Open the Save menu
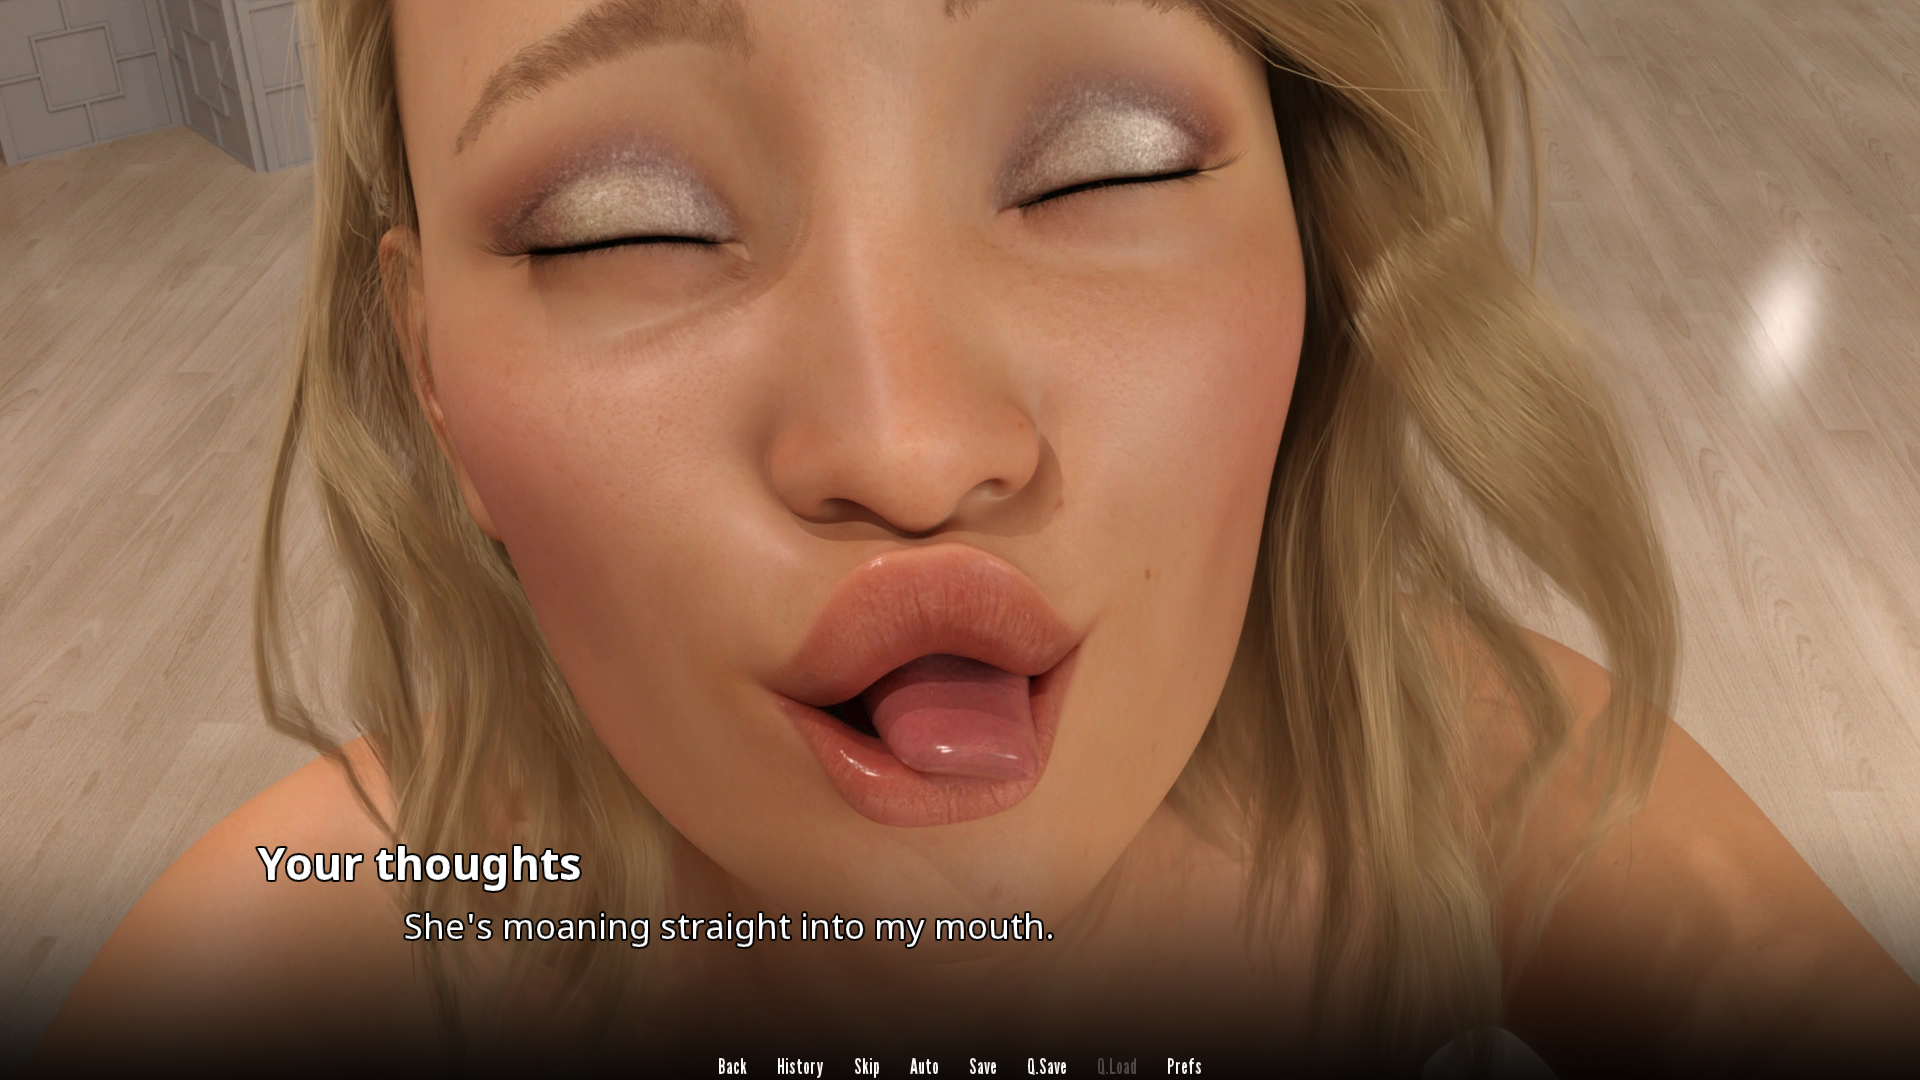This screenshot has width=1920, height=1080. (983, 1066)
